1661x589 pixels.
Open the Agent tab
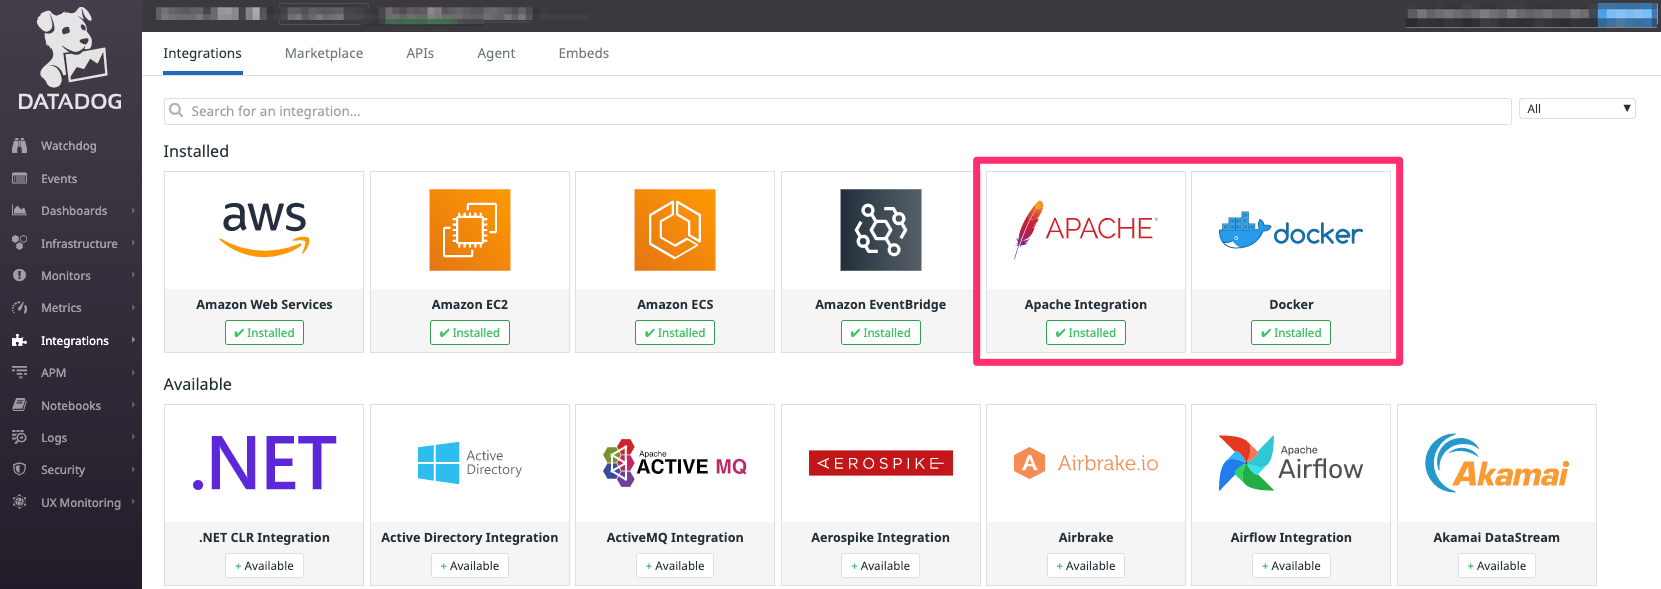496,54
